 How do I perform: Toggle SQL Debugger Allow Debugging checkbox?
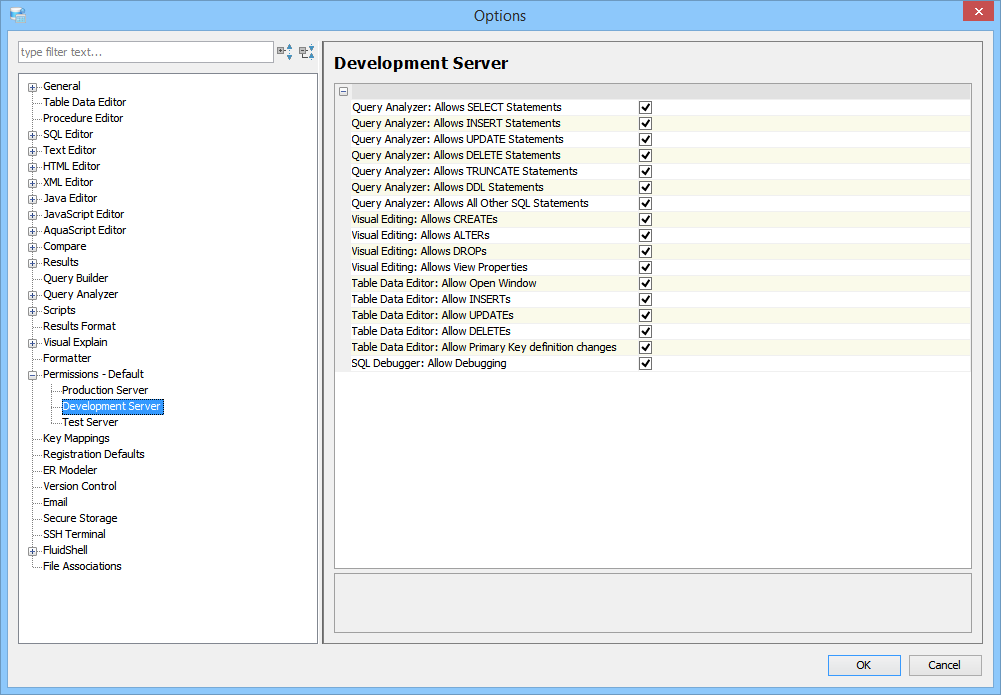[645, 363]
